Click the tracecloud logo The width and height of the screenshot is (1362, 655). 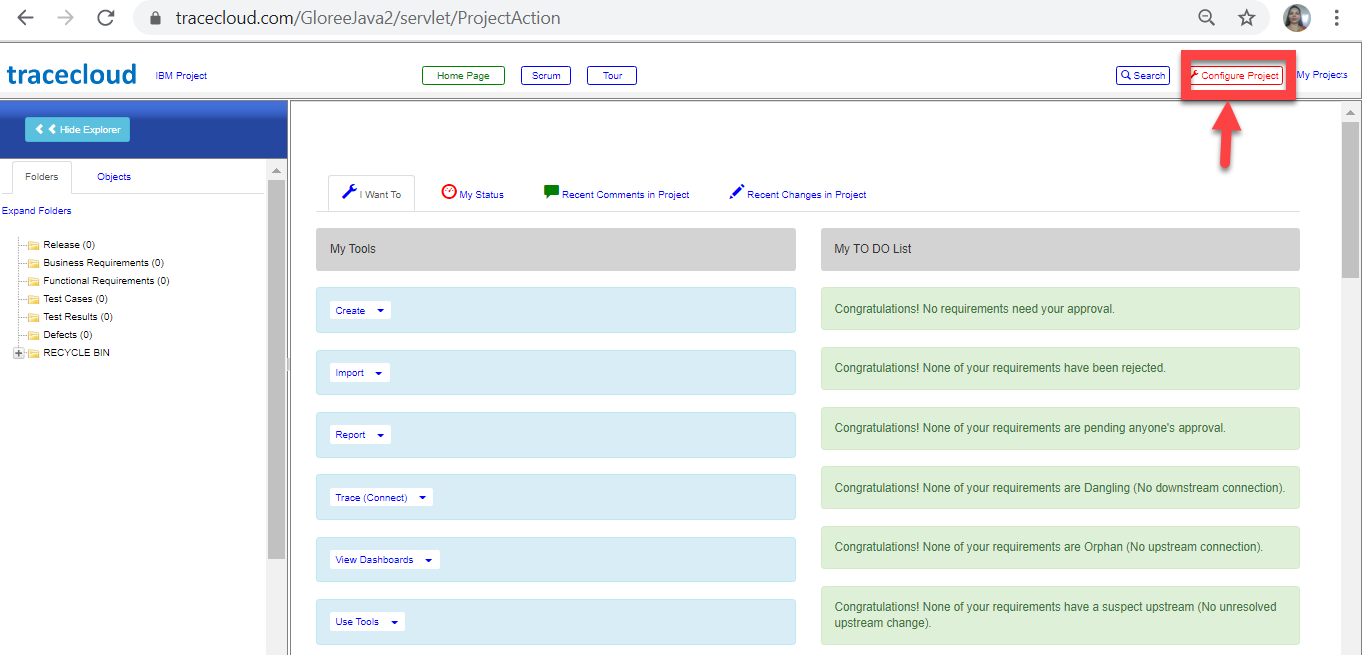point(71,75)
